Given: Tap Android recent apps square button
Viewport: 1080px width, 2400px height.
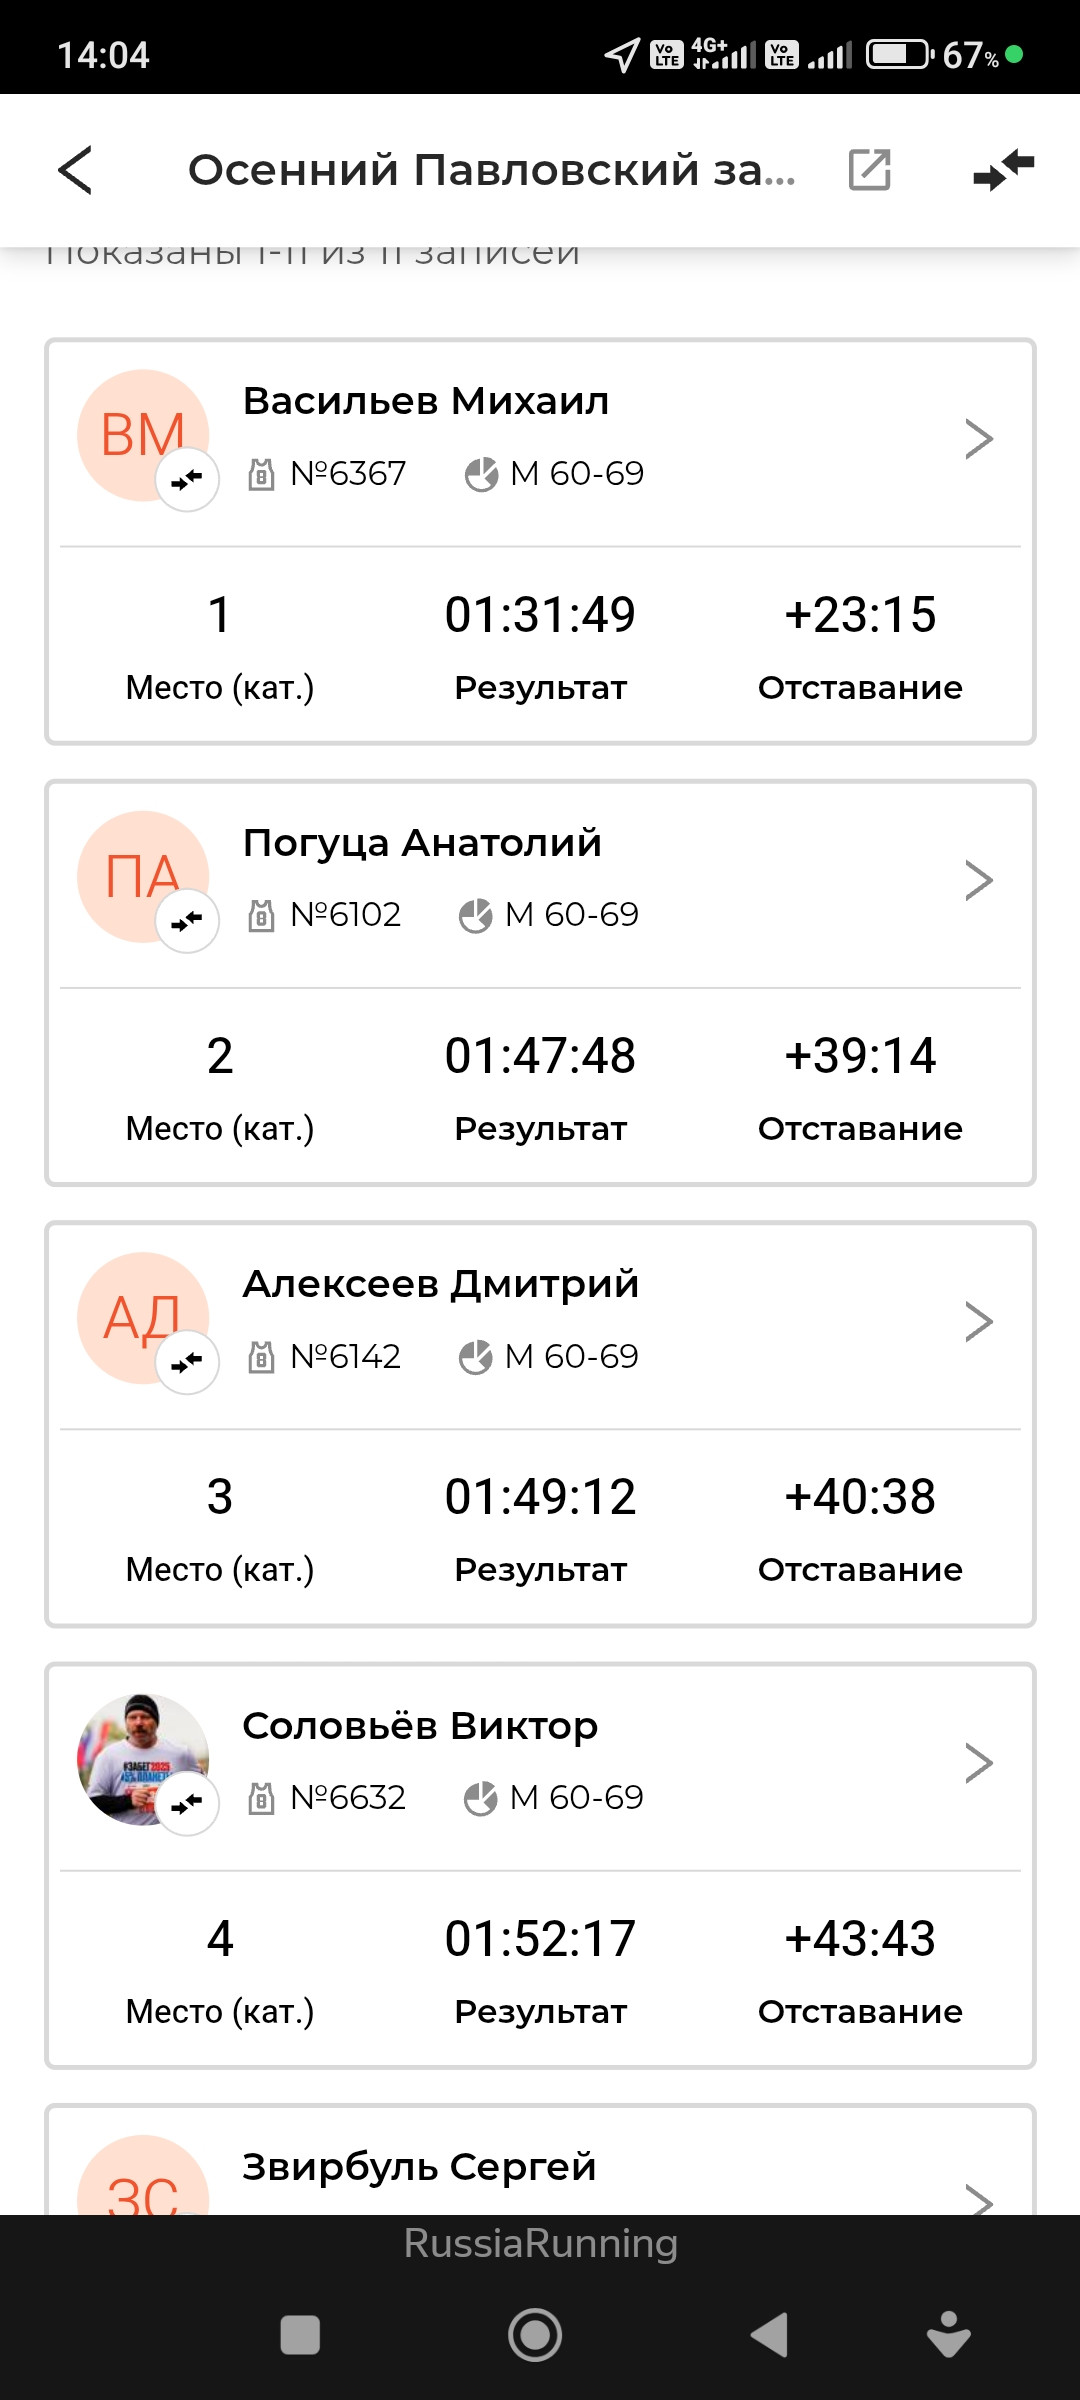Looking at the screenshot, I should tap(300, 2335).
